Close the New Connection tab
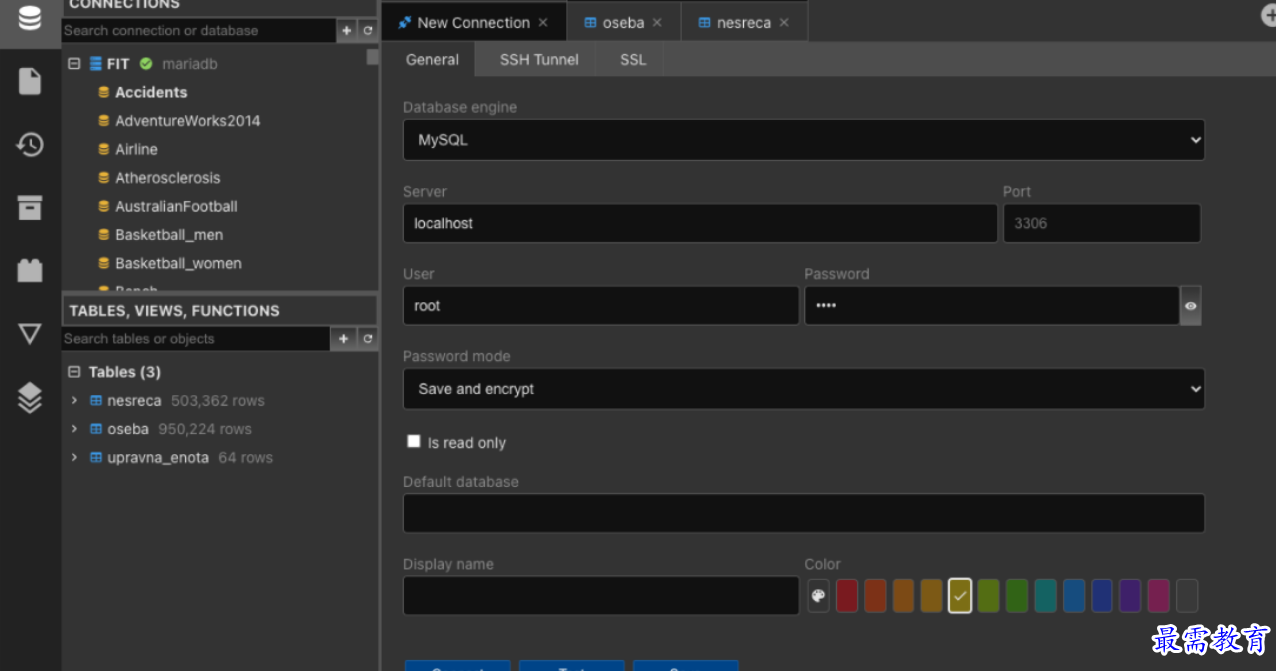 543,22
